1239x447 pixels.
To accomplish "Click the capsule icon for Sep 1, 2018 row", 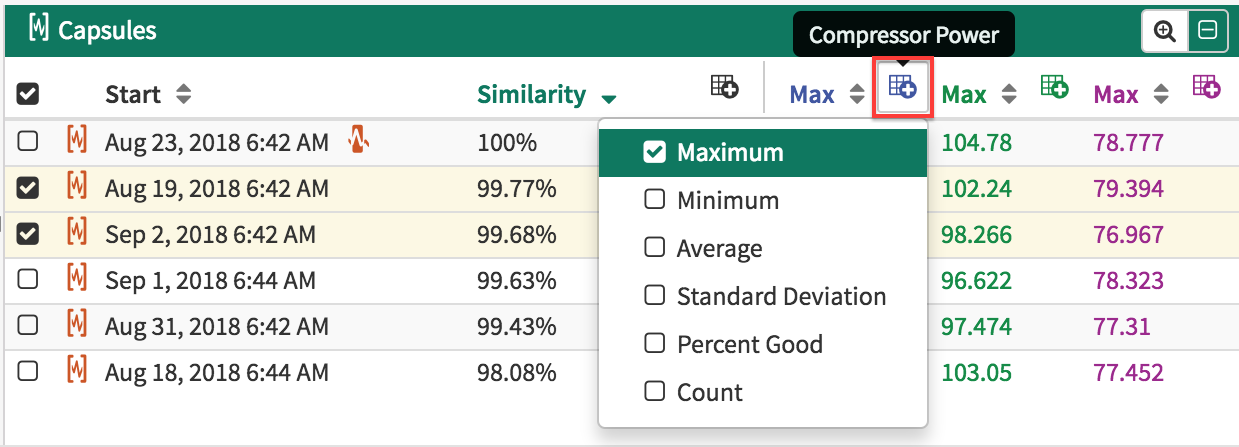I will (x=77, y=280).
